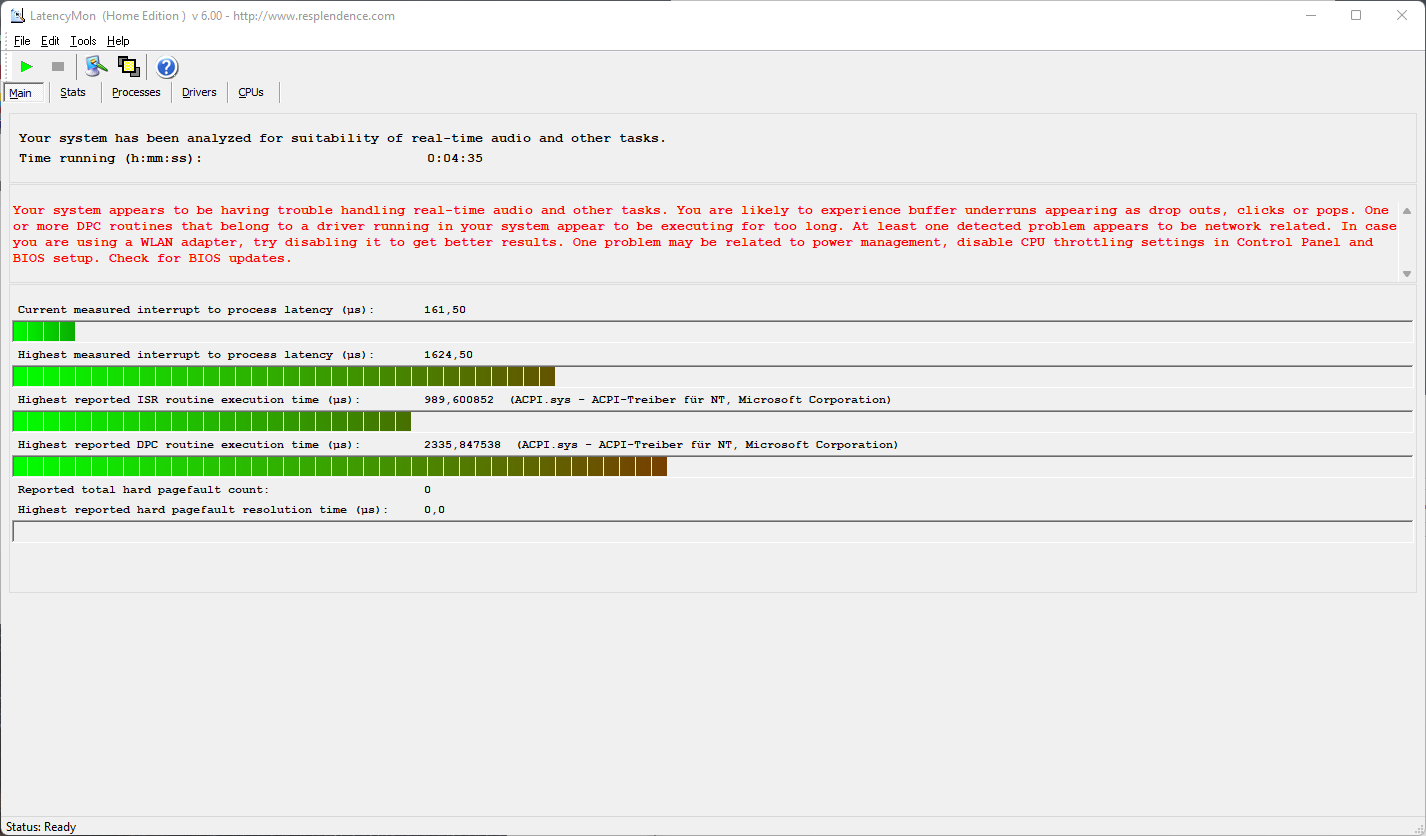Open the Edit menu
1426x836 pixels.
coord(50,41)
